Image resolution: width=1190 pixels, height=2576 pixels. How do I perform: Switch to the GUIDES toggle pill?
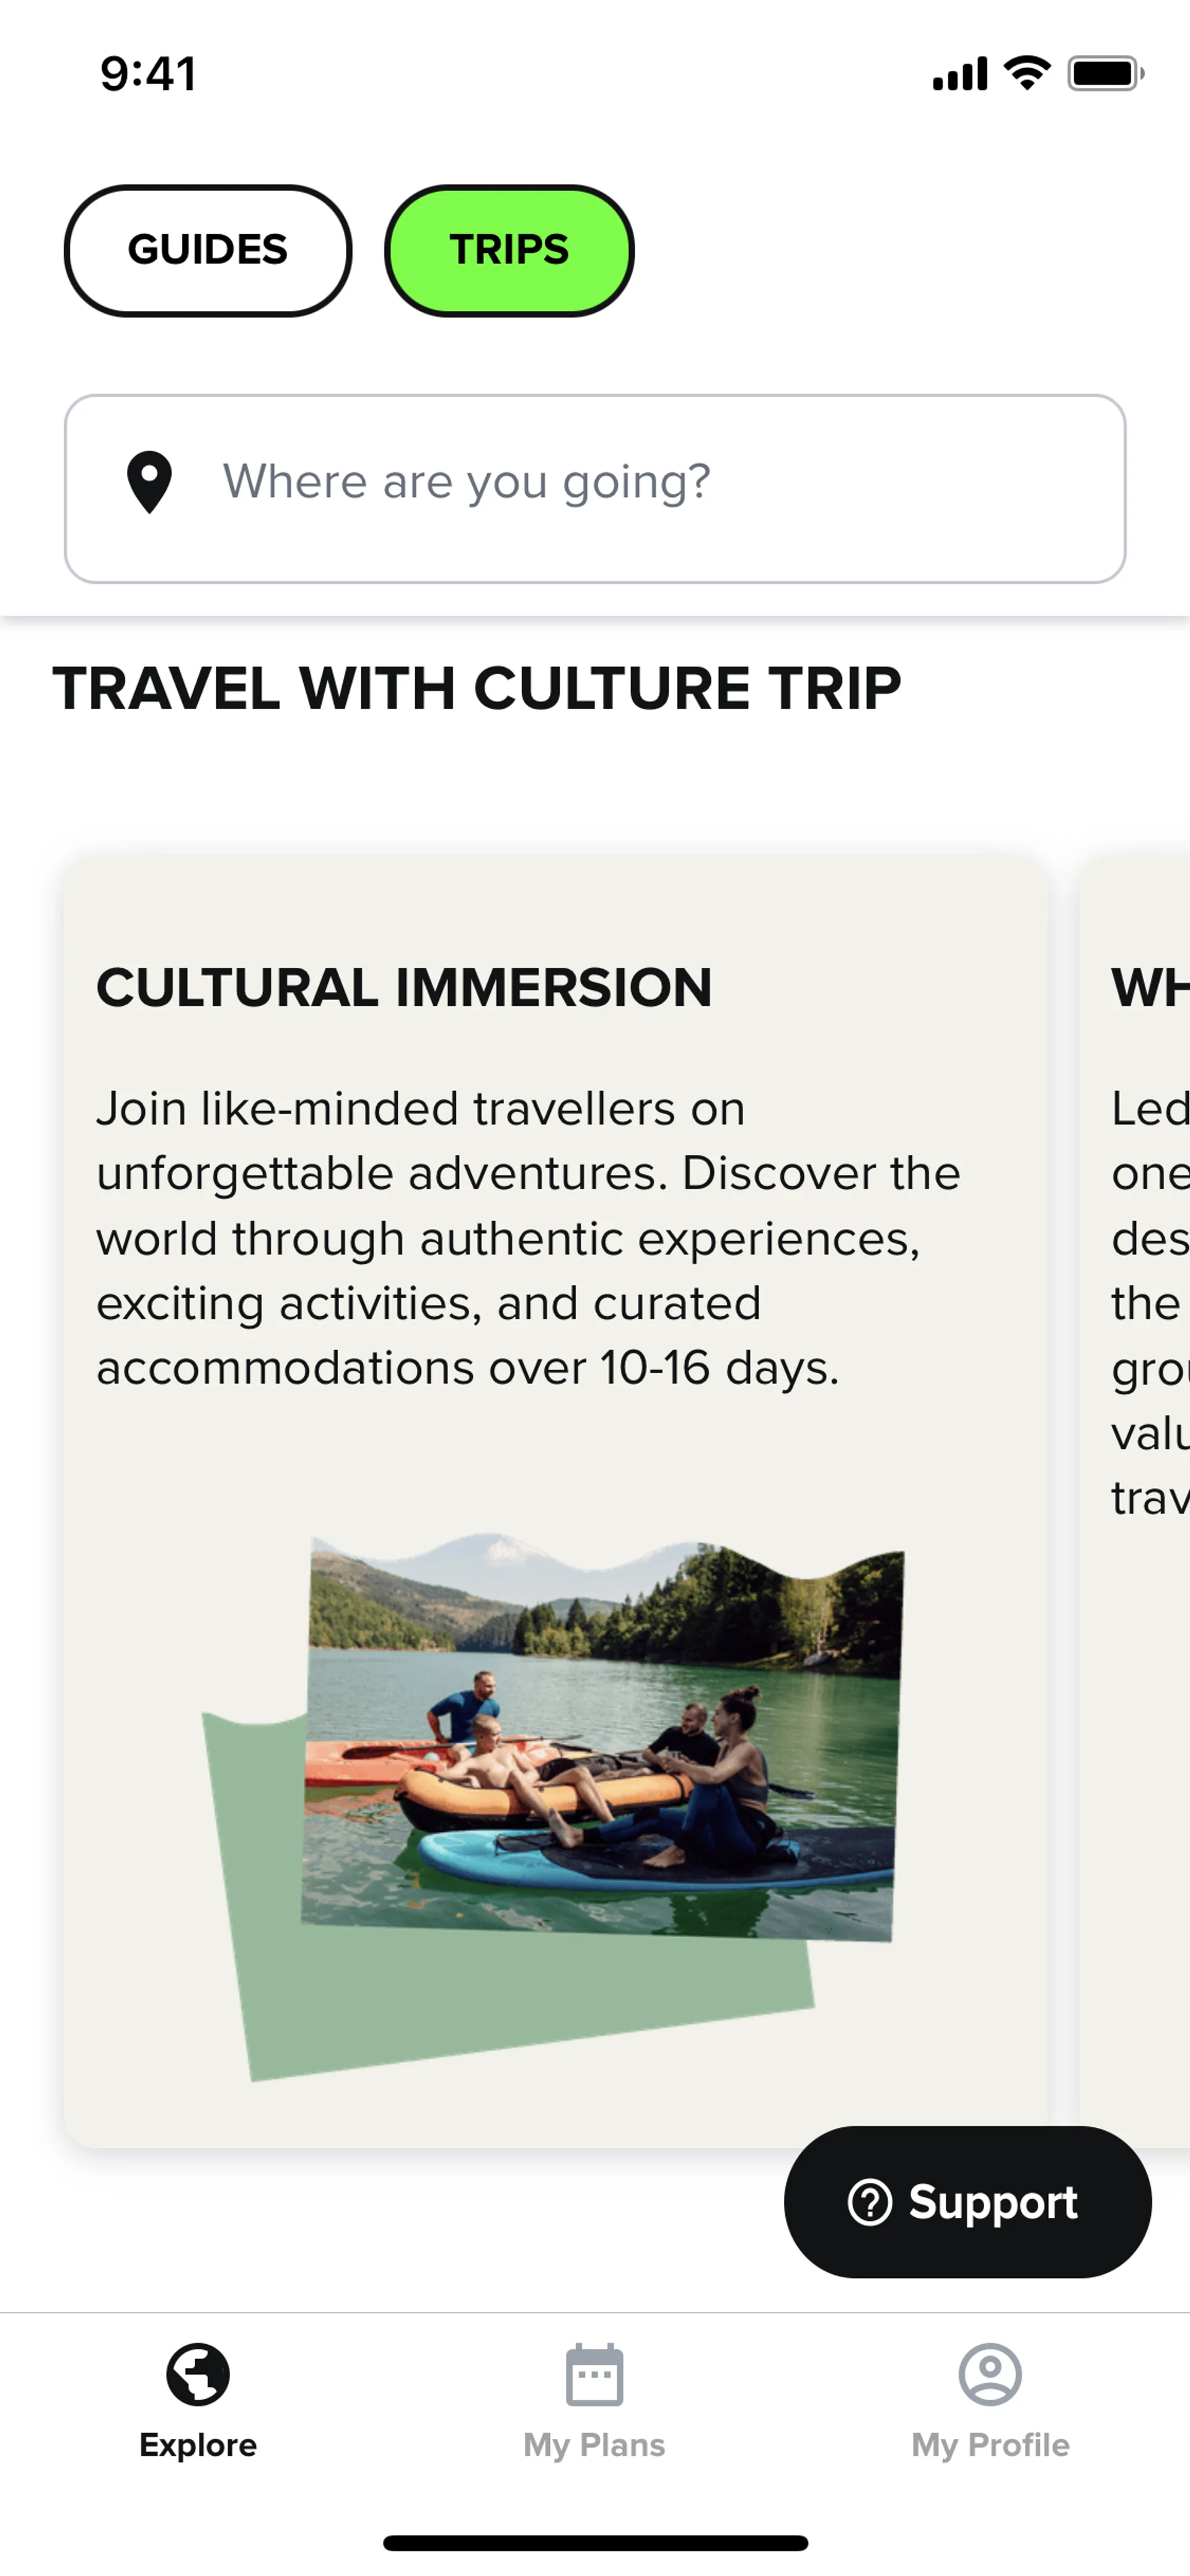[208, 250]
